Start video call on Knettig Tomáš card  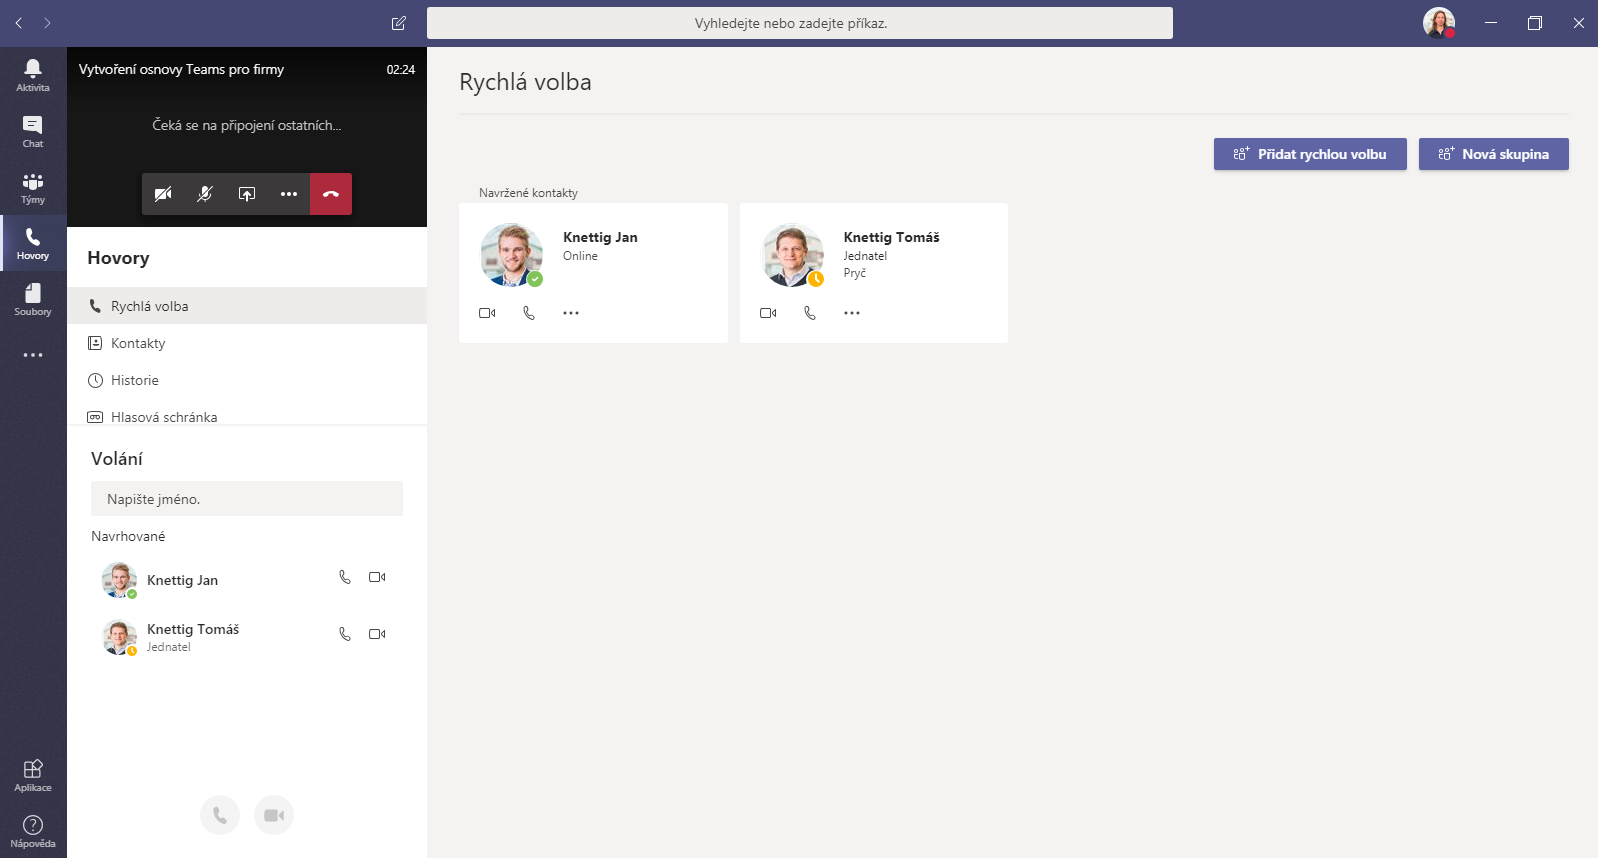pyautogui.click(x=768, y=313)
